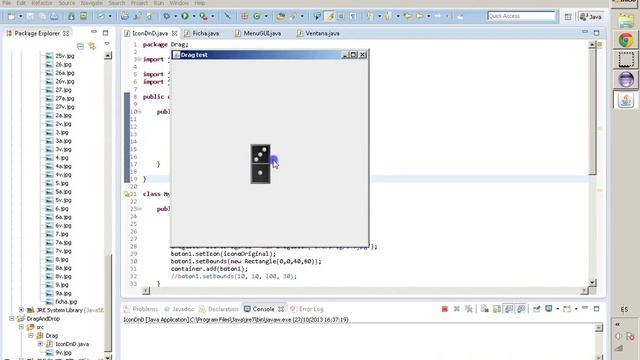This screenshot has width=640, height=360.
Task: Minimize the Package Explorer view
Action: (x=94, y=32)
